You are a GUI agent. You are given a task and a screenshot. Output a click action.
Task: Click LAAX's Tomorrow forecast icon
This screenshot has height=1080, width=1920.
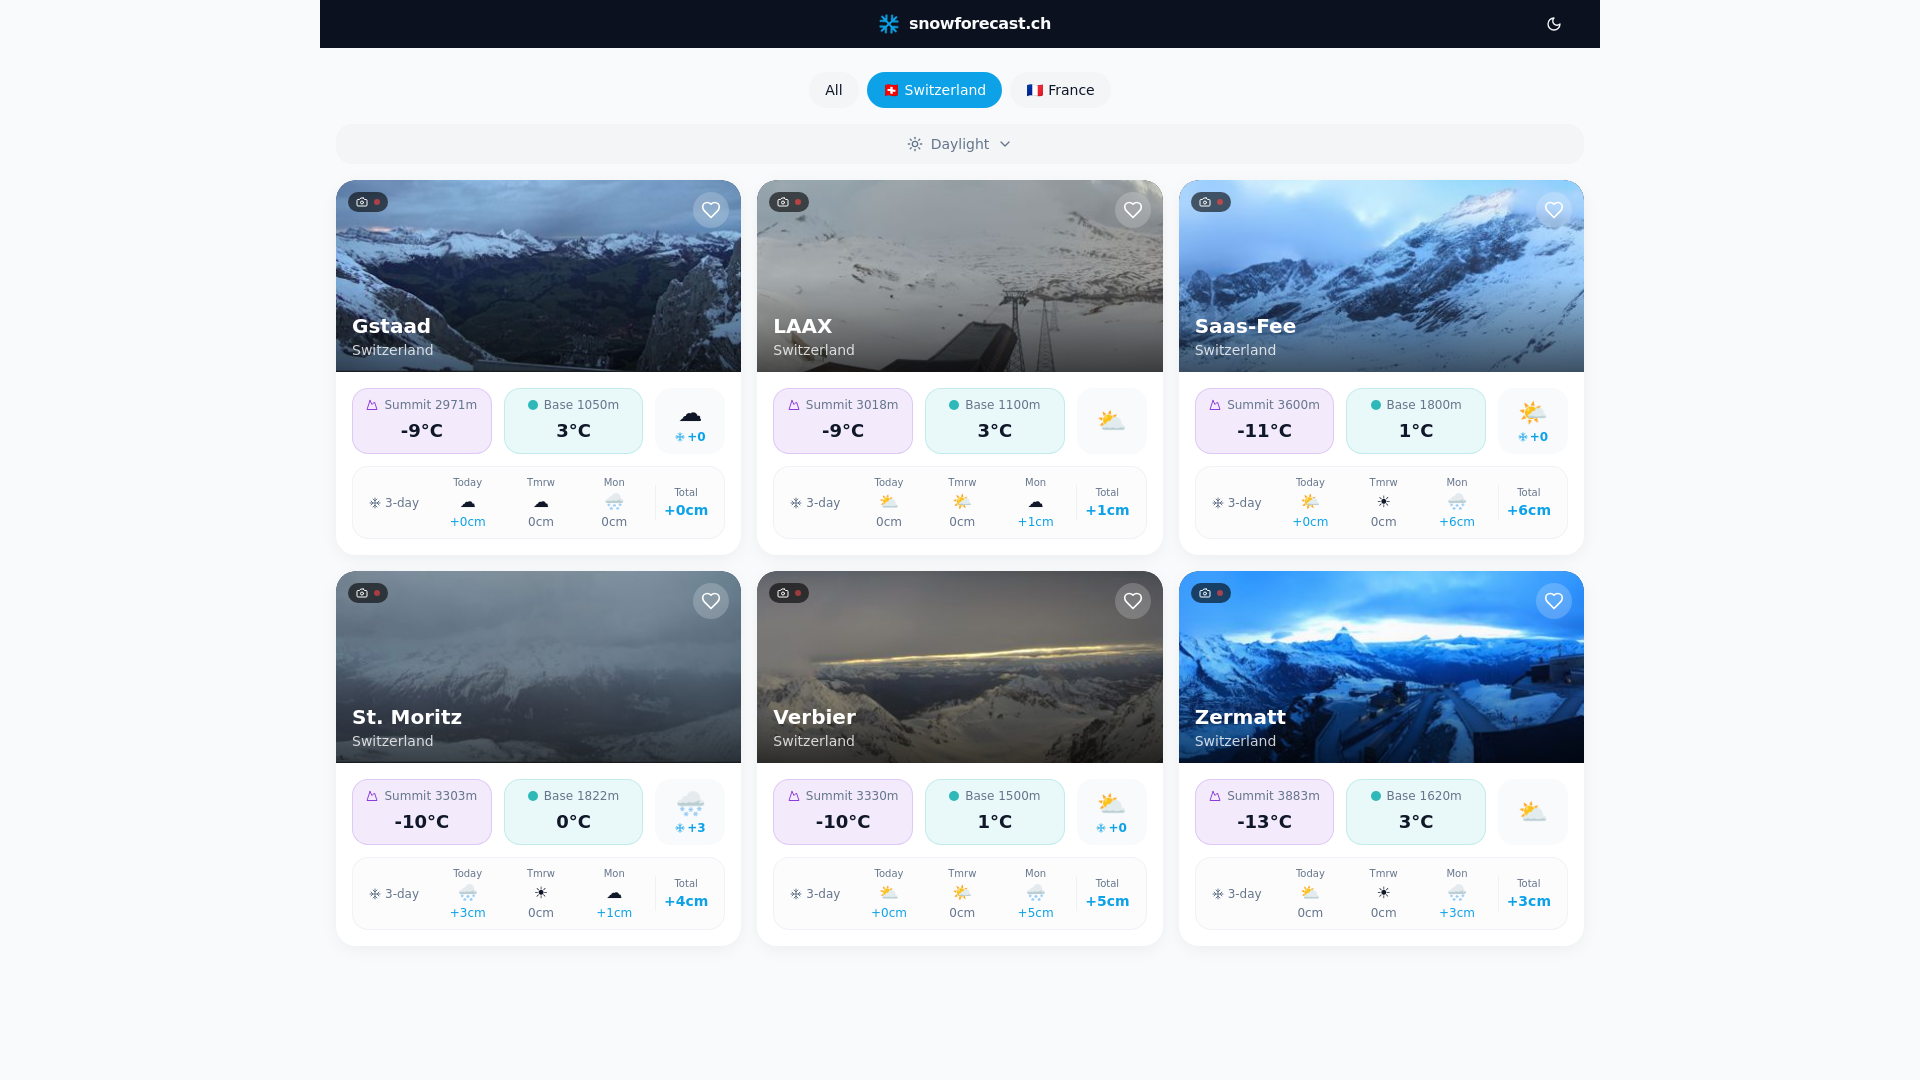click(x=962, y=502)
